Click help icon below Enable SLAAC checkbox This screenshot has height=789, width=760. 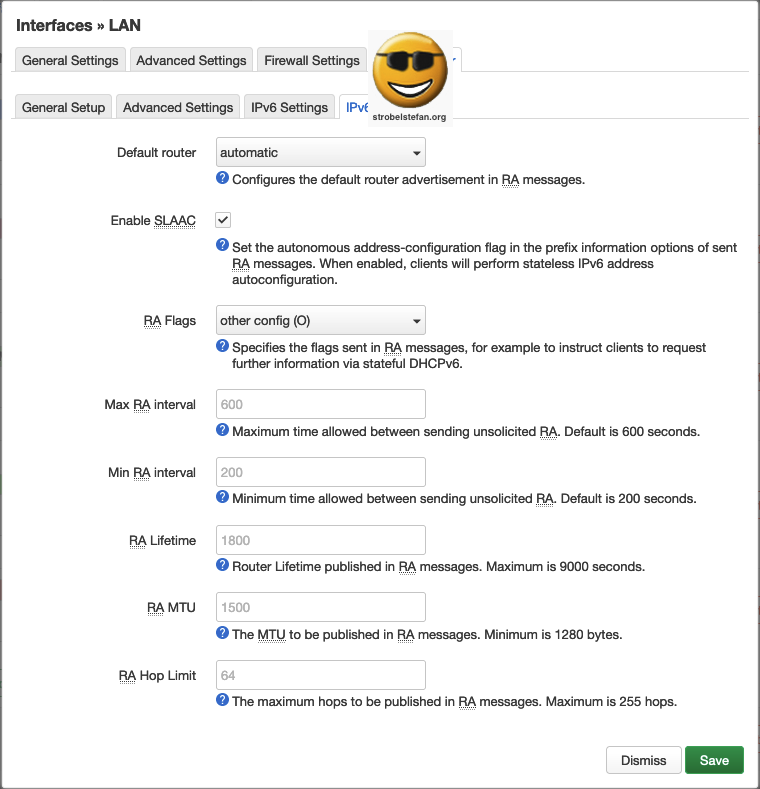pos(223,245)
